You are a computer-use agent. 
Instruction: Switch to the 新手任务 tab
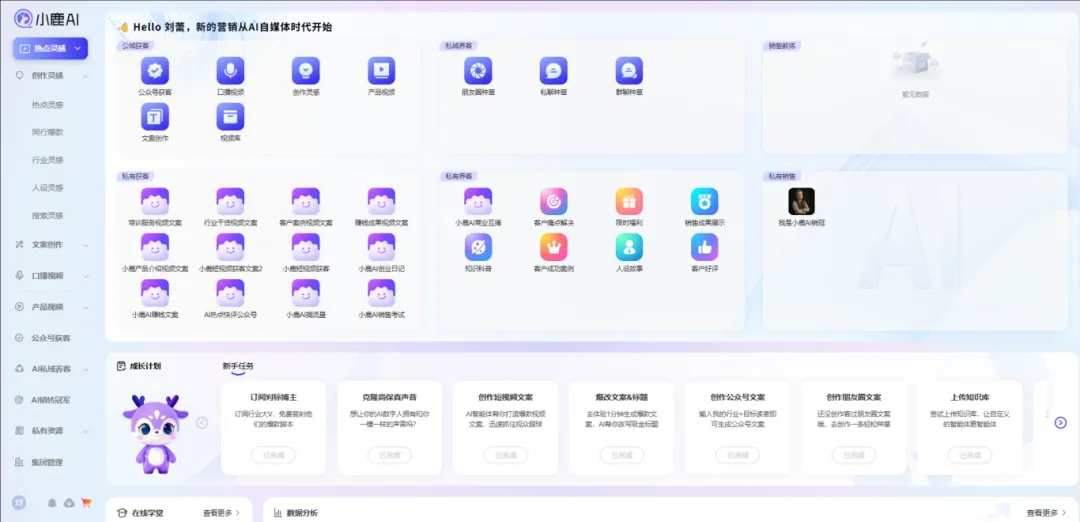[x=238, y=366]
